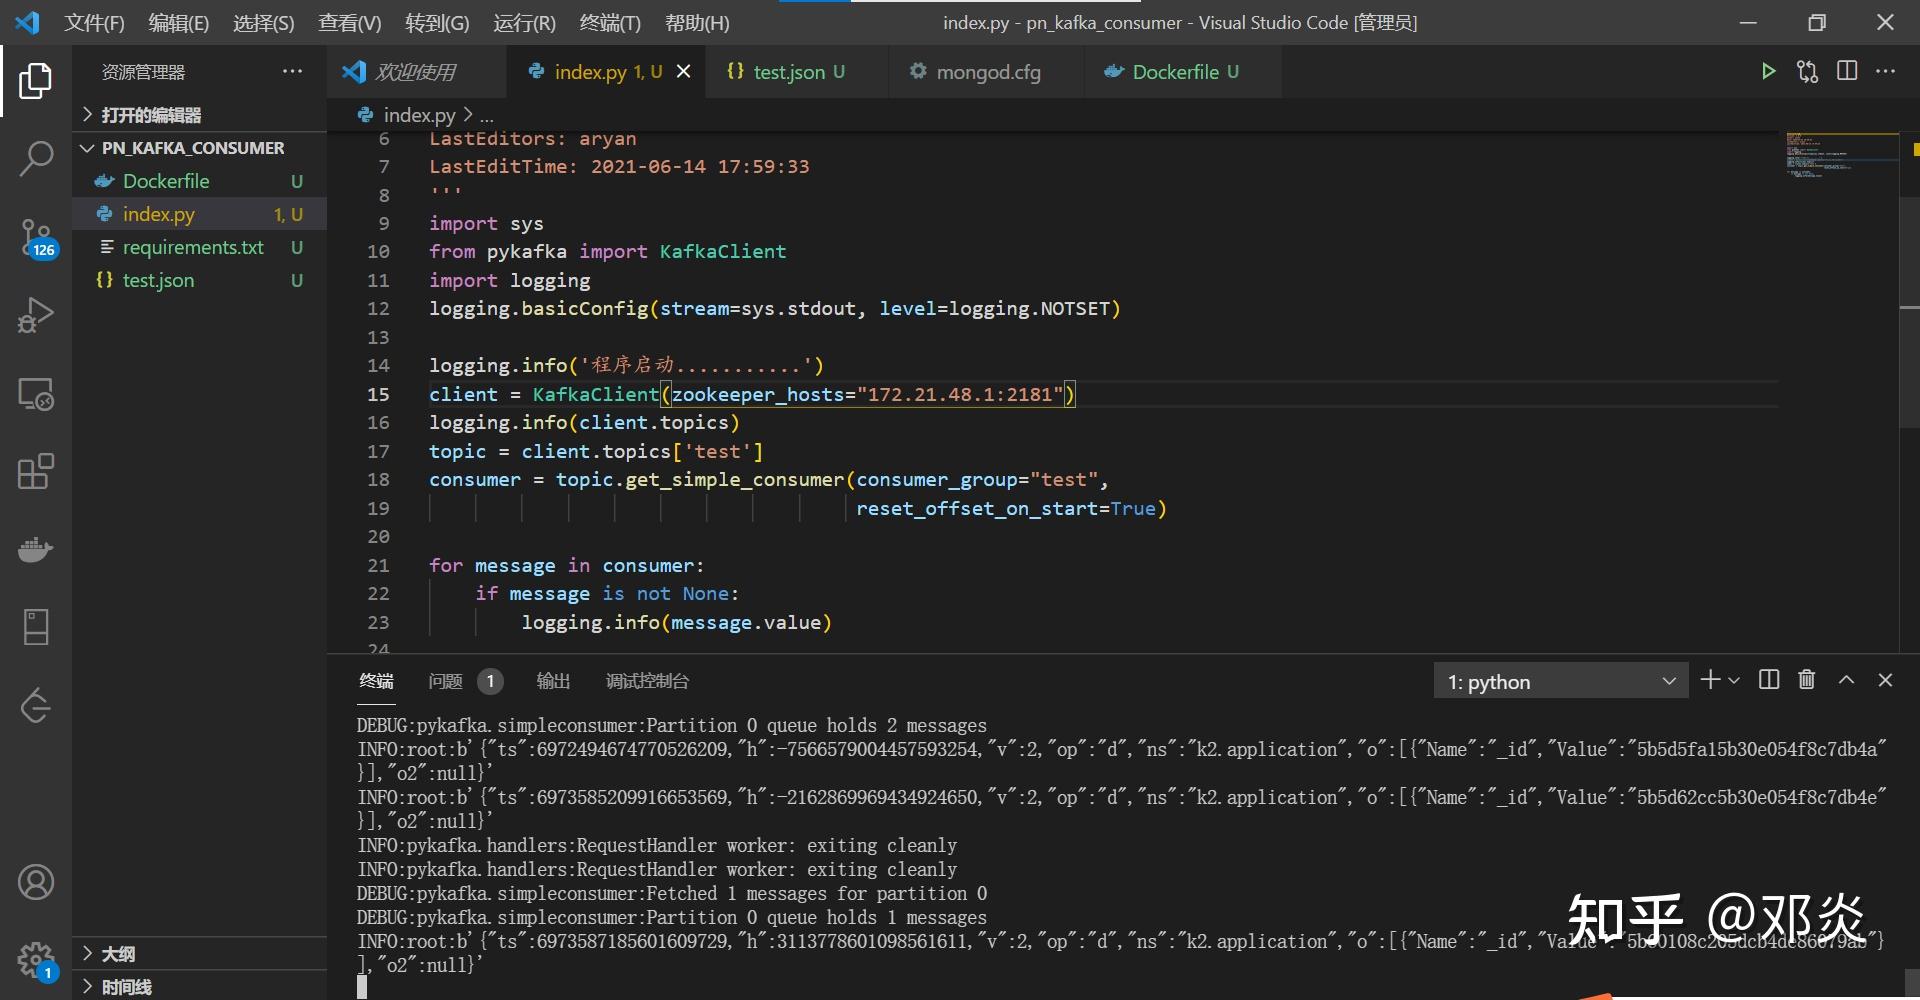
Task: Open the Run and Debug view
Action: (36, 314)
